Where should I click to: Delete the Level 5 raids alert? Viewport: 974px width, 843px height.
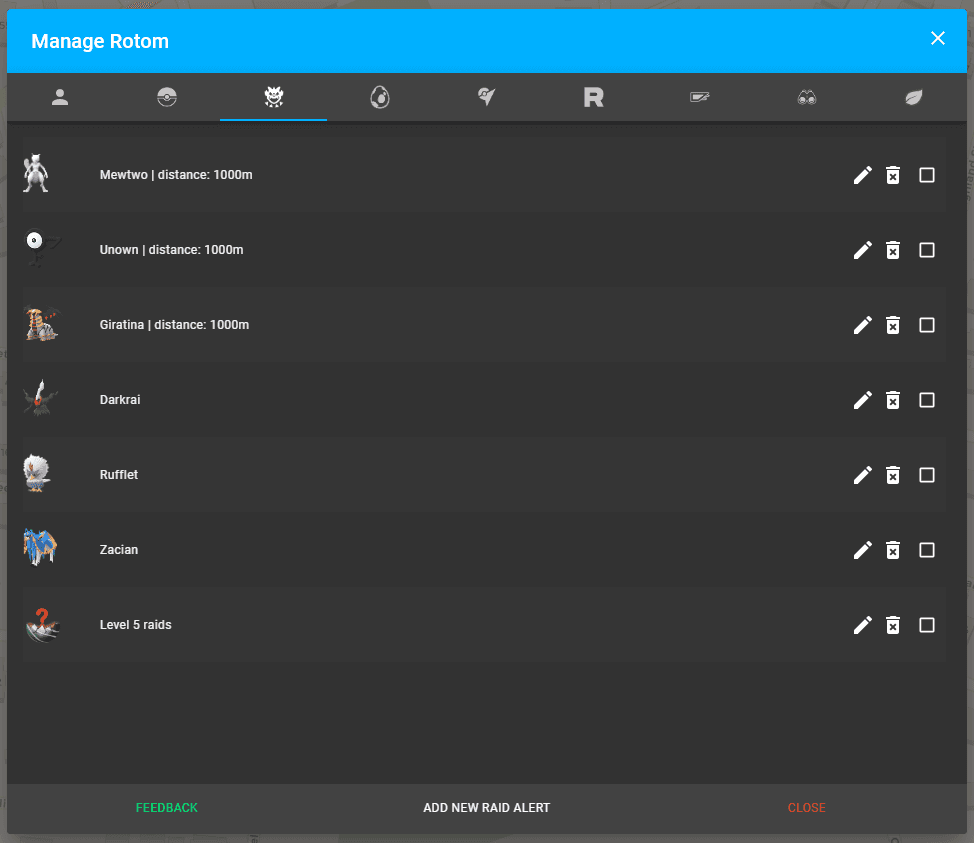click(x=893, y=625)
